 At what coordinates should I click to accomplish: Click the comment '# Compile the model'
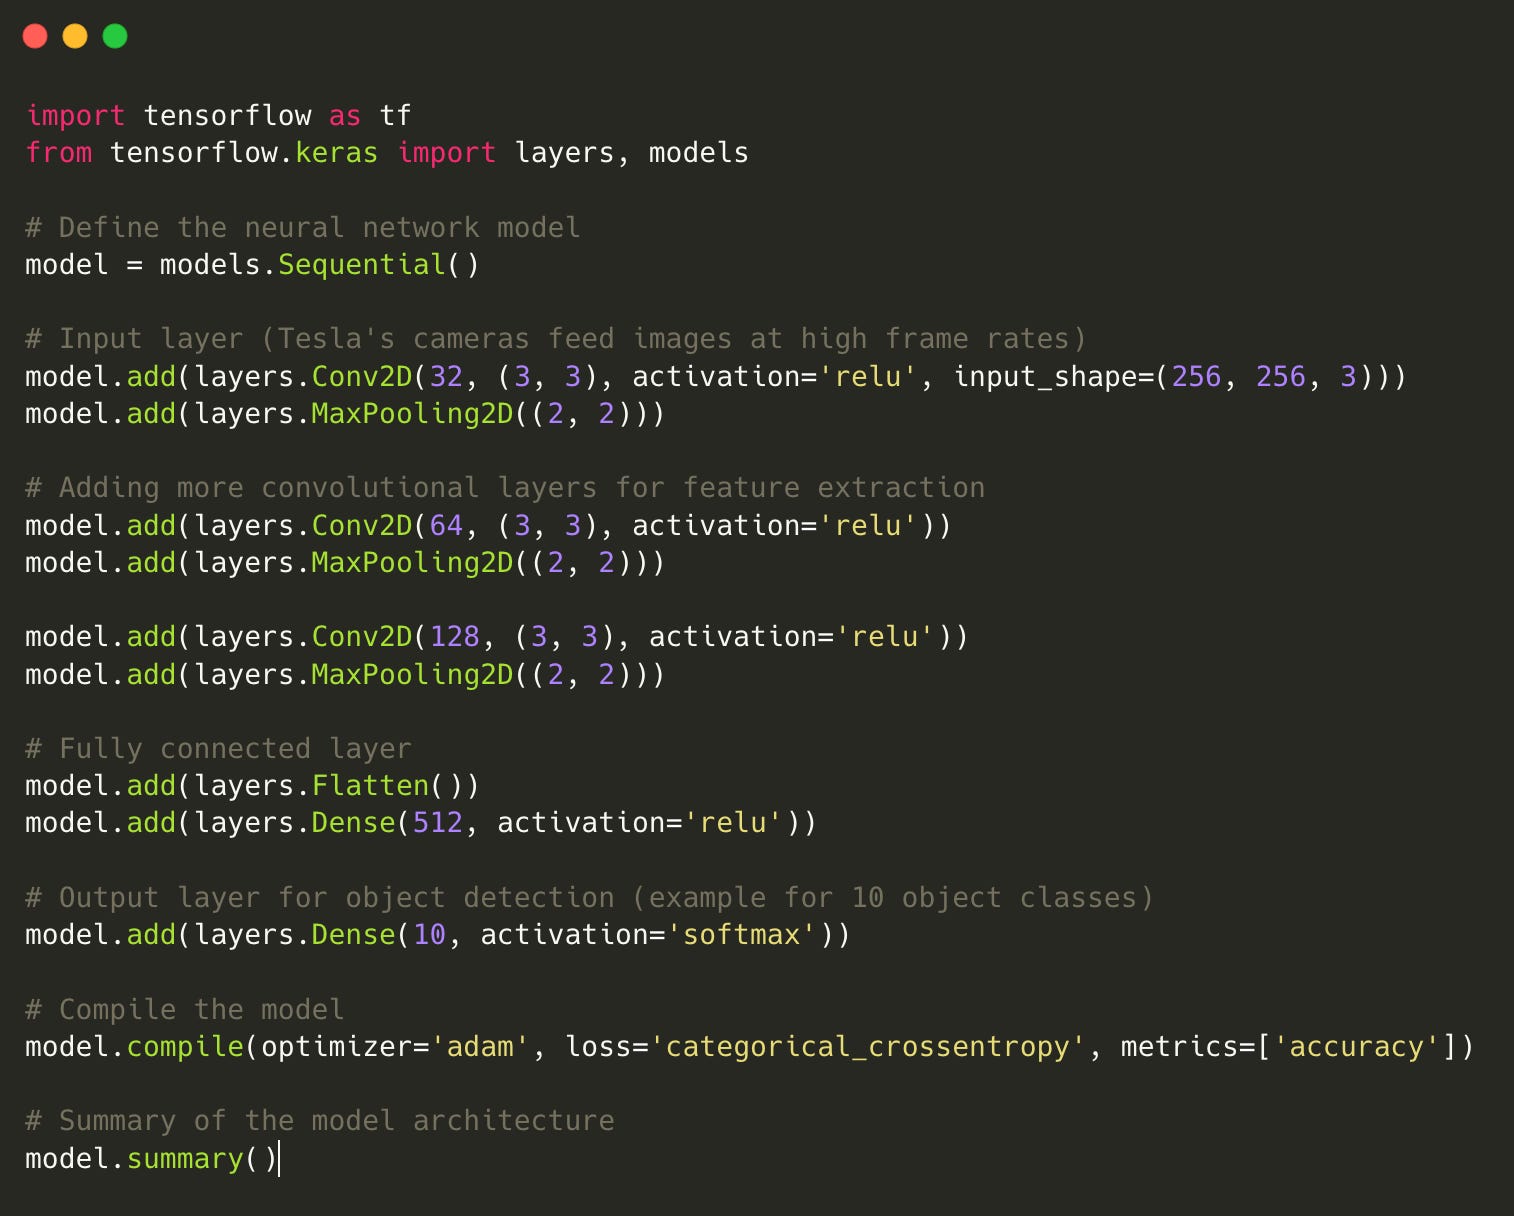184,1010
